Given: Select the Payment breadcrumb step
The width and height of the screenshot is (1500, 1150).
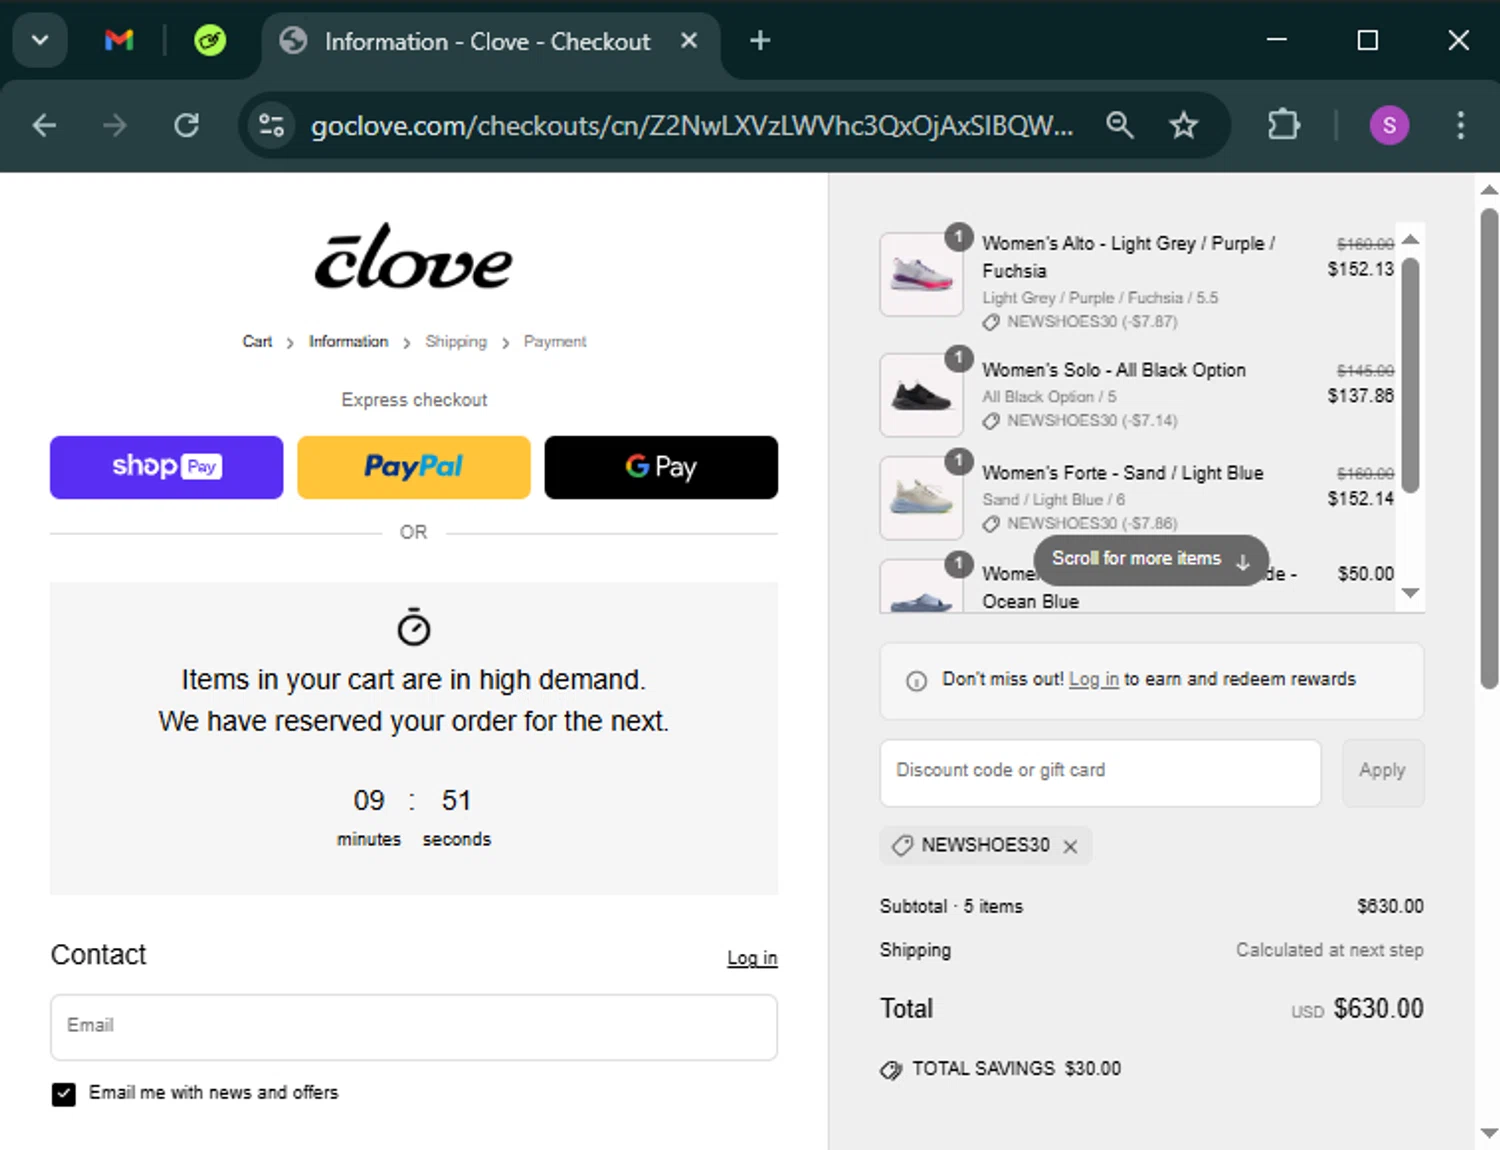Looking at the screenshot, I should 555,342.
